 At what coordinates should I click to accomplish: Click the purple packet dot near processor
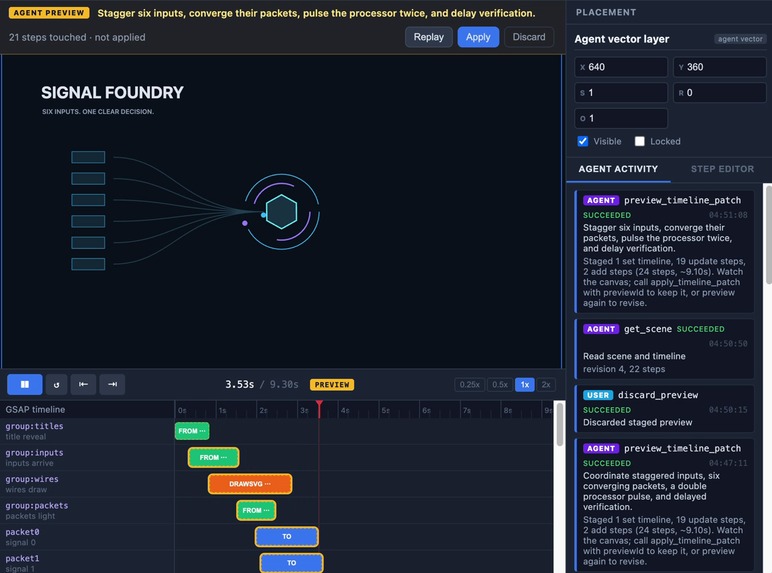click(245, 223)
